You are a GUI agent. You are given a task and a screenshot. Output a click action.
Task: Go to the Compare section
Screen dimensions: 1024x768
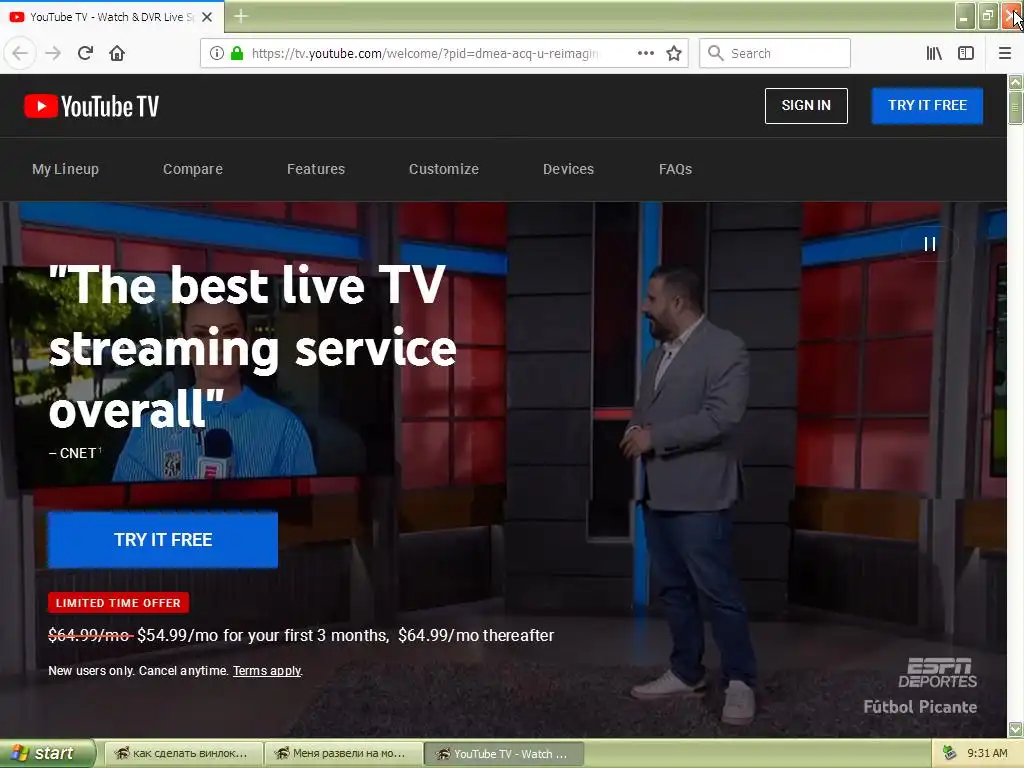click(x=193, y=169)
